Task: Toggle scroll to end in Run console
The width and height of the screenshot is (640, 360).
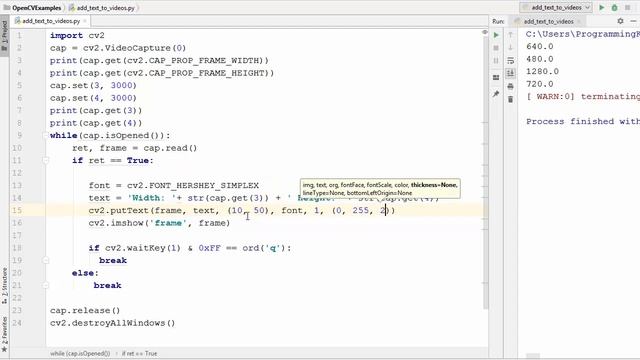Action: (x=510, y=73)
